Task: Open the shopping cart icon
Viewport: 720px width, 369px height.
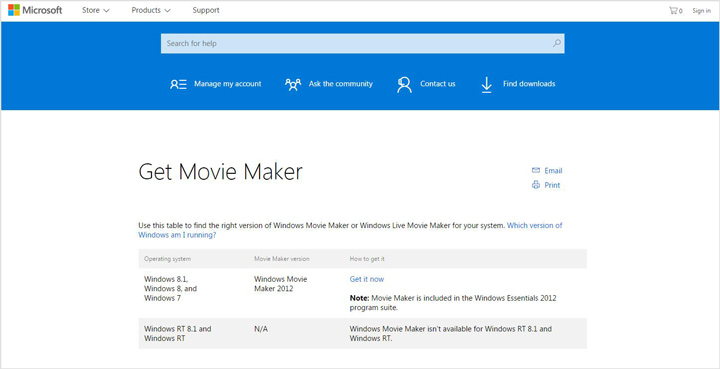Action: 673,11
